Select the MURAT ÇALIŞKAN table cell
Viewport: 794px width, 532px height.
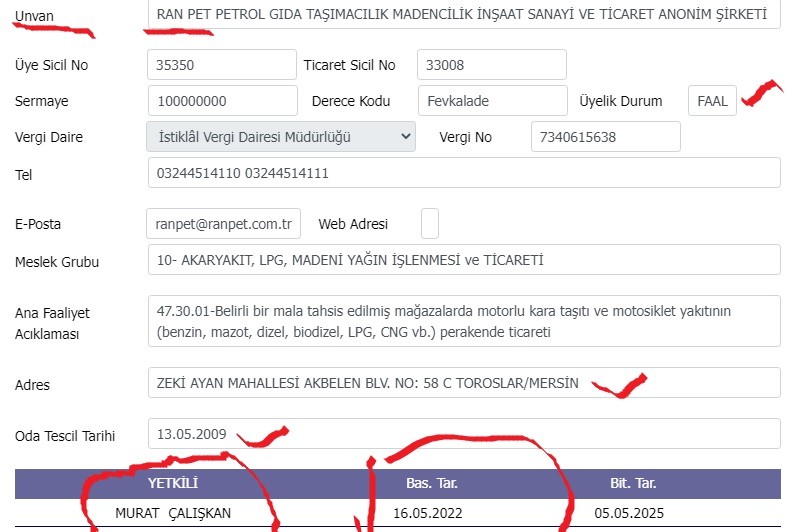point(173,513)
